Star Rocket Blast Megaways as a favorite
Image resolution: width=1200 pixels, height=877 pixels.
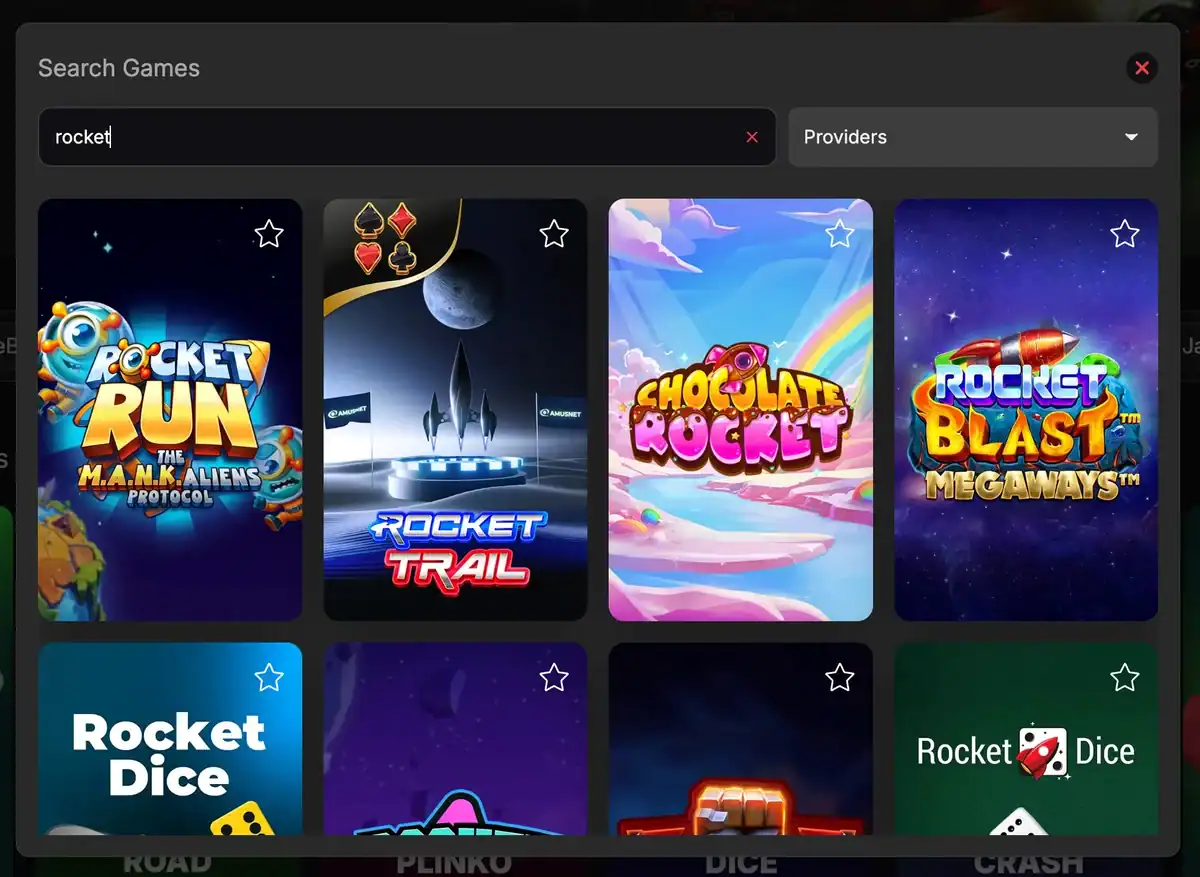(x=1125, y=234)
